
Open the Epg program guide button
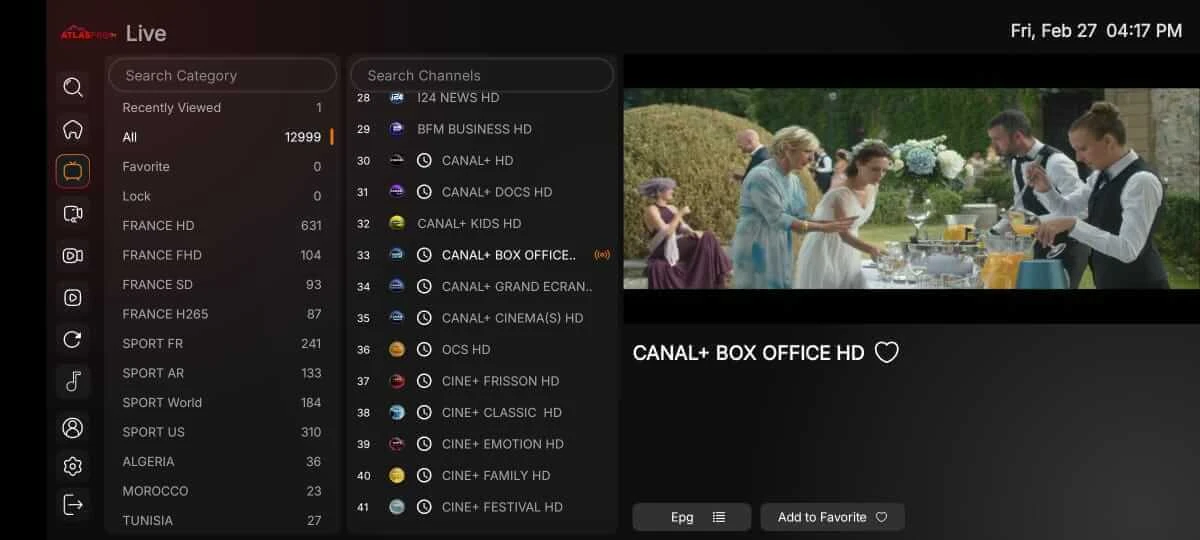(691, 517)
